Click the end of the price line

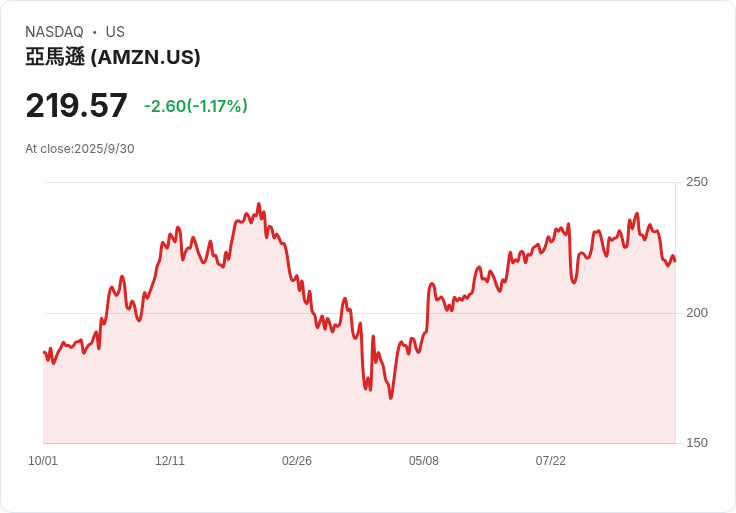pyautogui.click(x=675, y=261)
